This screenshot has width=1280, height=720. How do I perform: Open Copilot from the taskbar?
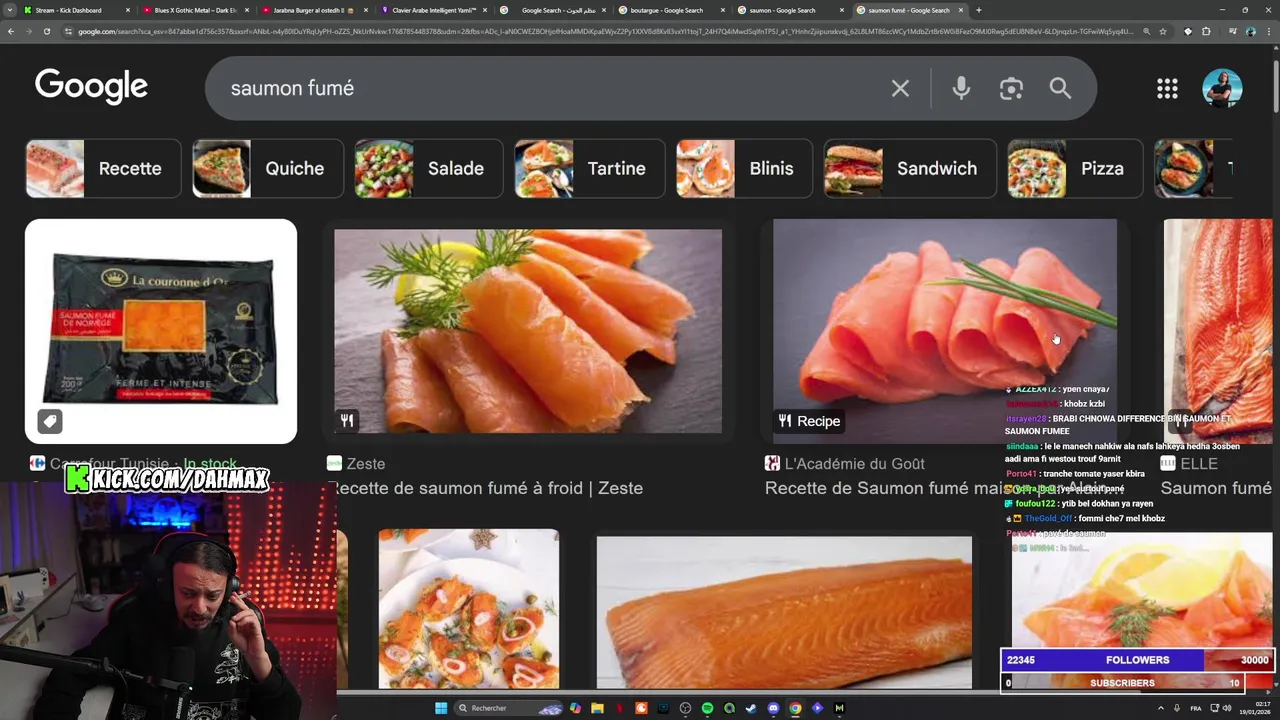click(x=575, y=708)
